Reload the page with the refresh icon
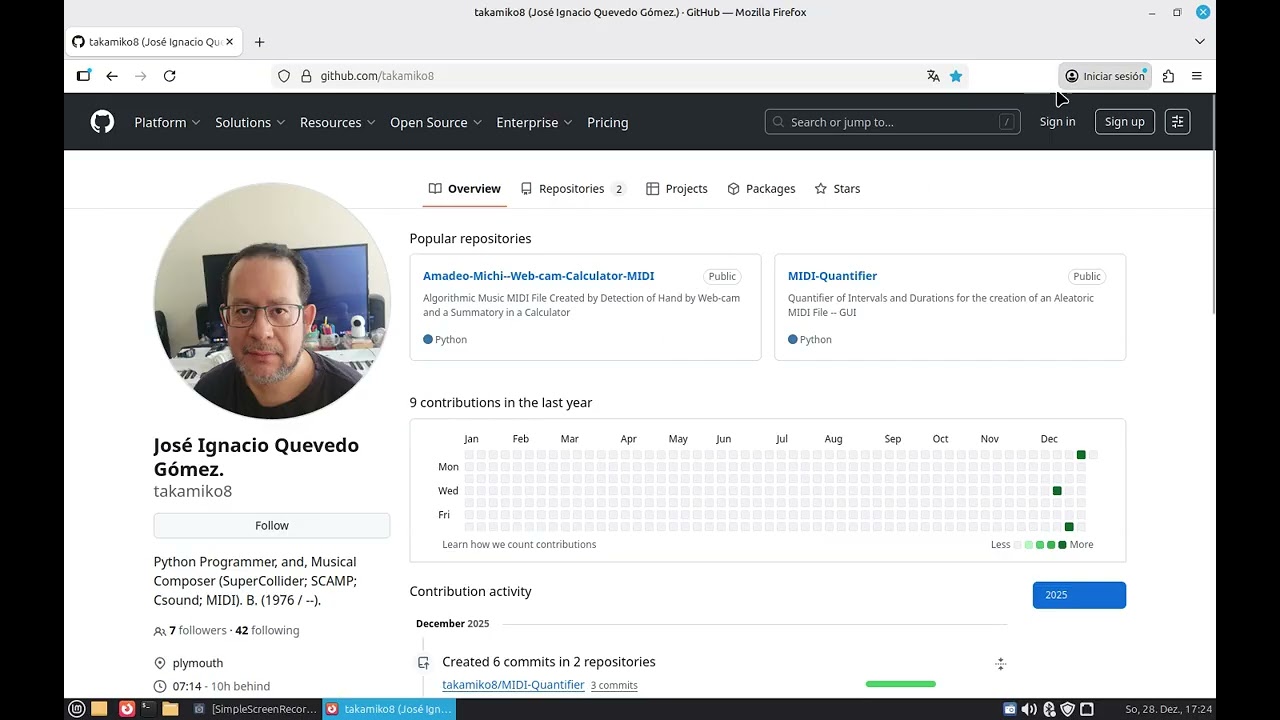 coord(170,76)
